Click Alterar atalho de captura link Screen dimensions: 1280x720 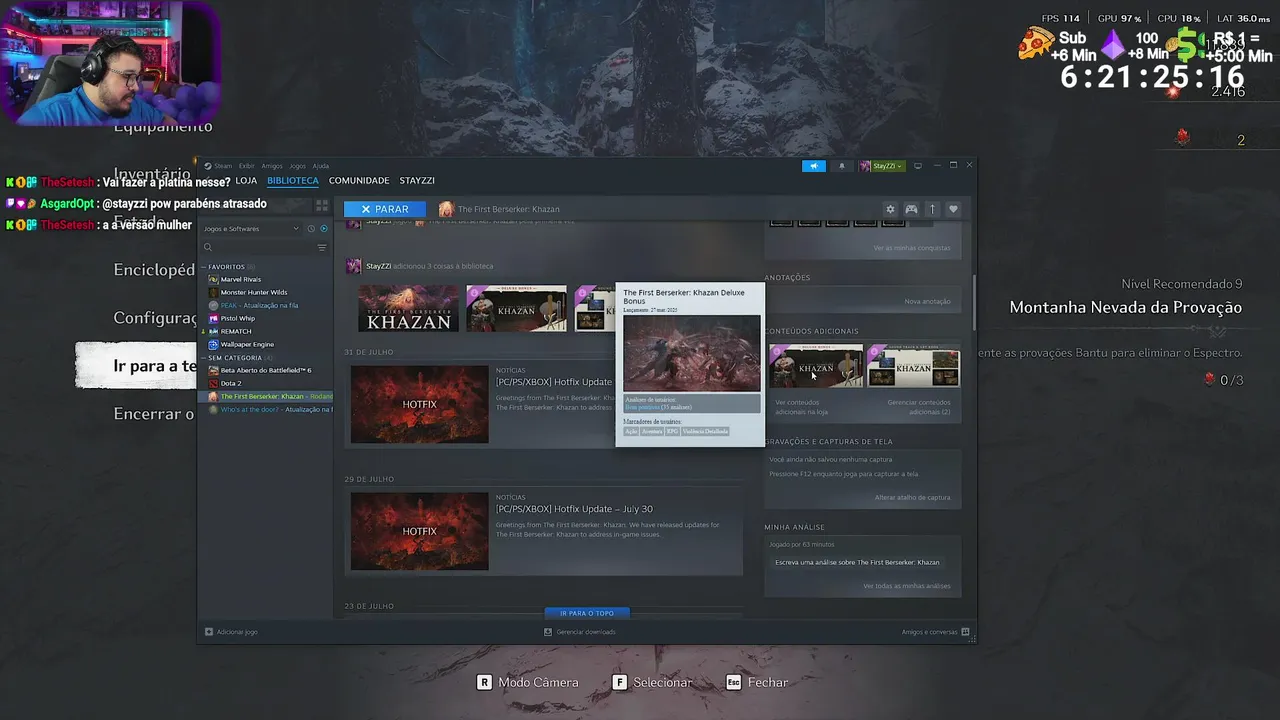(912, 497)
